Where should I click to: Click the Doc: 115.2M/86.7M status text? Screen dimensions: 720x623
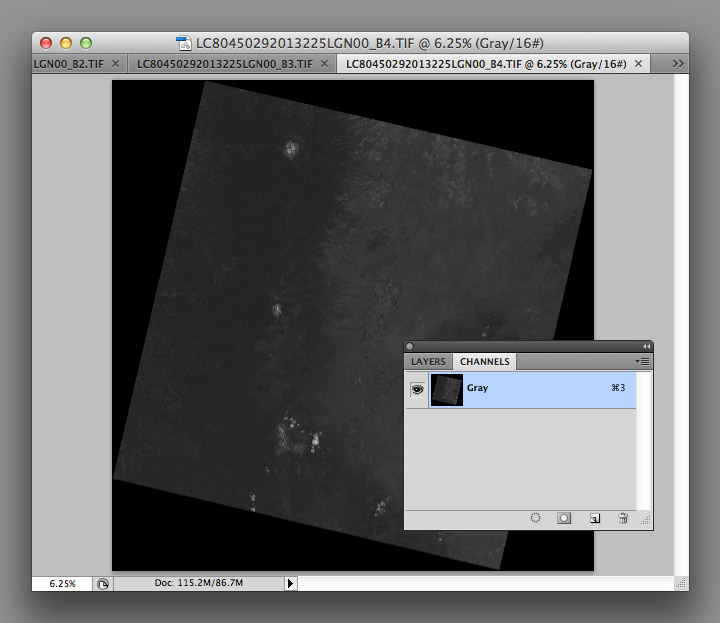click(198, 583)
